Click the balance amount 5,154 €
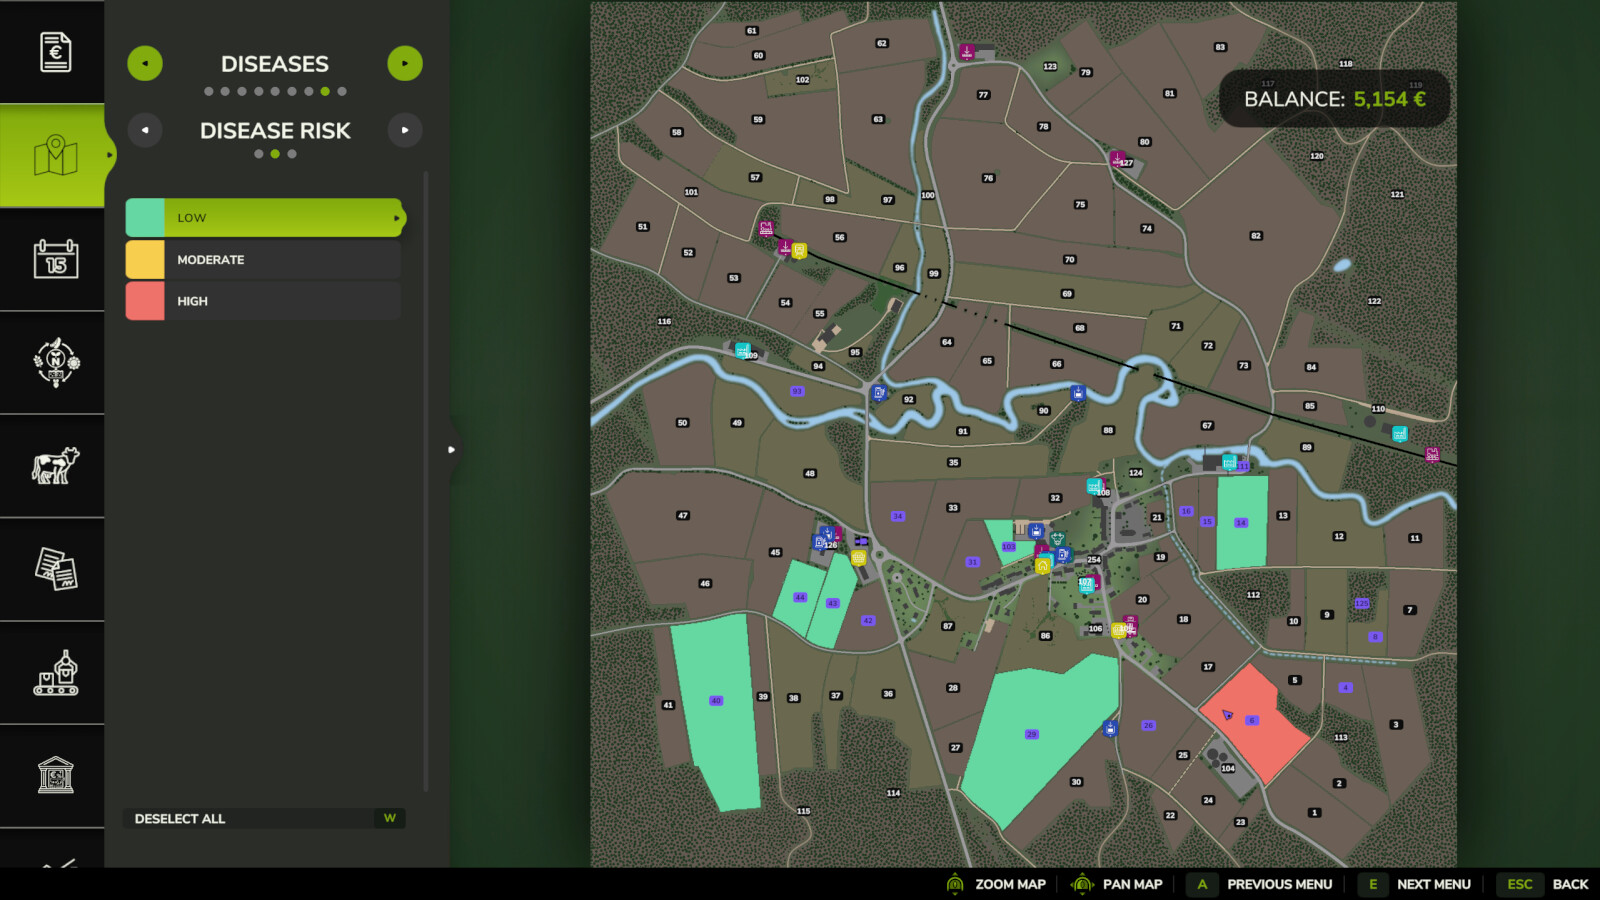The image size is (1600, 900). [1390, 99]
